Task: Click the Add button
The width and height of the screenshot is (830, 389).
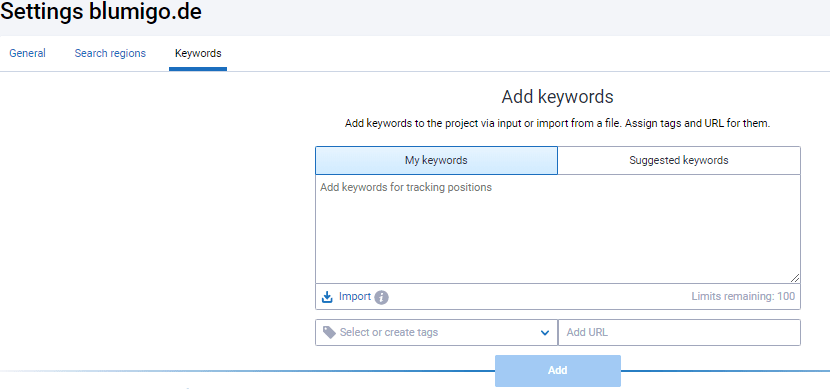Action: point(558,370)
